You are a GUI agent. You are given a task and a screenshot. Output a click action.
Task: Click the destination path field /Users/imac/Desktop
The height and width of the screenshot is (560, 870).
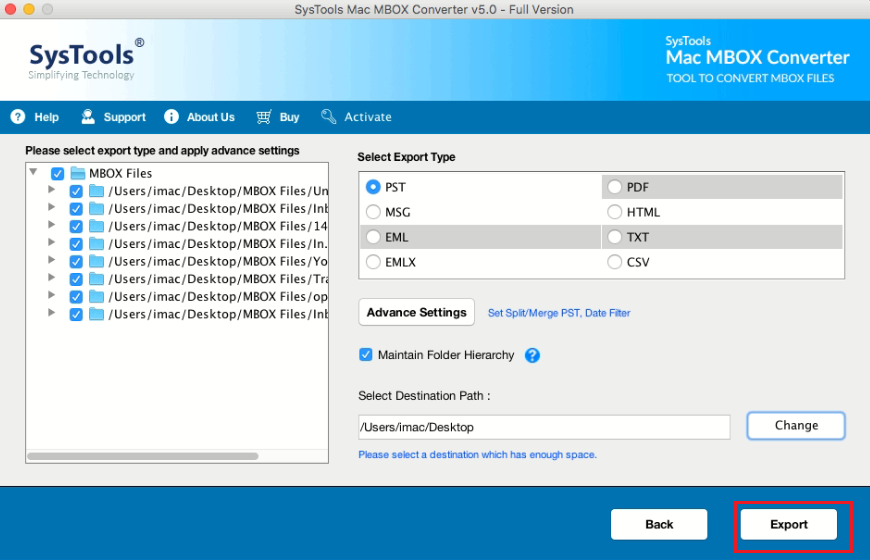point(544,427)
